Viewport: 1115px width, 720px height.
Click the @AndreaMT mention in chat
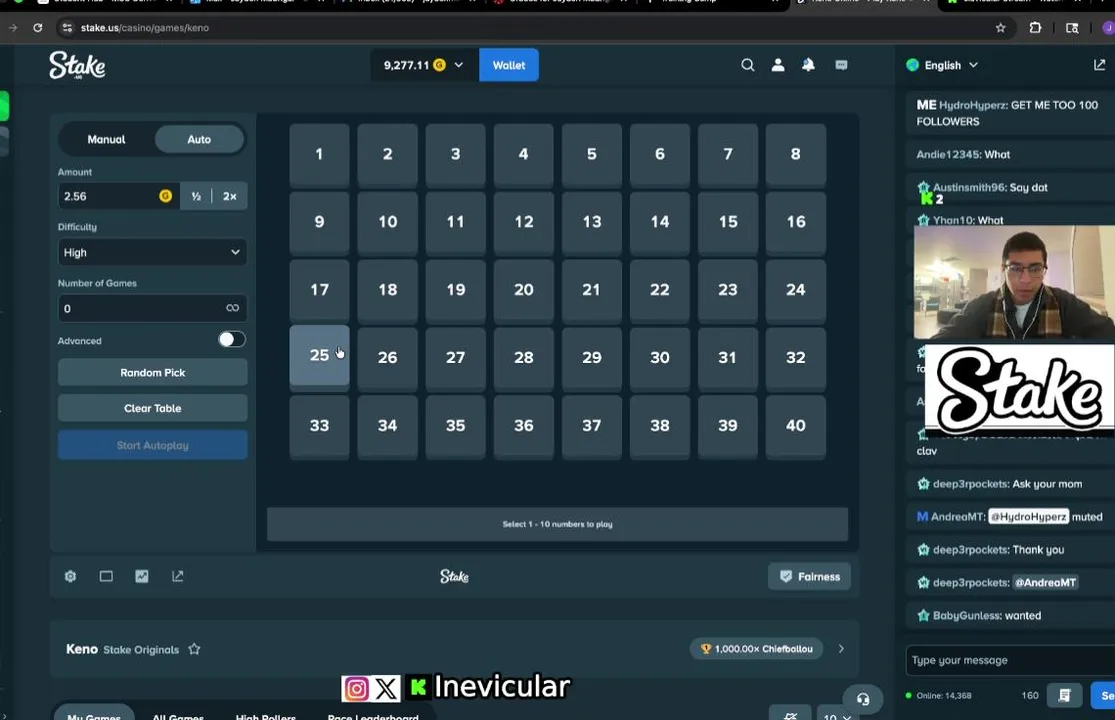tap(1045, 583)
